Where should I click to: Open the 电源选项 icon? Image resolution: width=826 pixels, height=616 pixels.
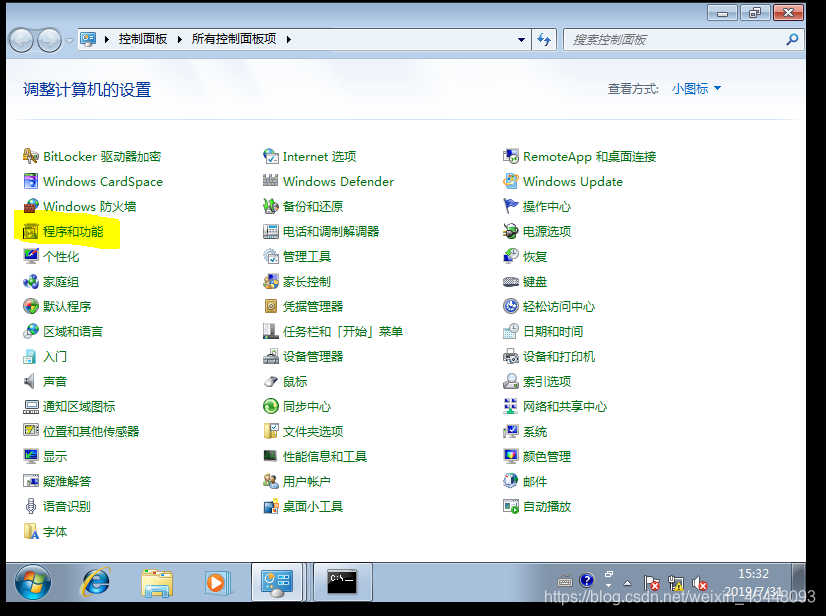pyautogui.click(x=510, y=231)
